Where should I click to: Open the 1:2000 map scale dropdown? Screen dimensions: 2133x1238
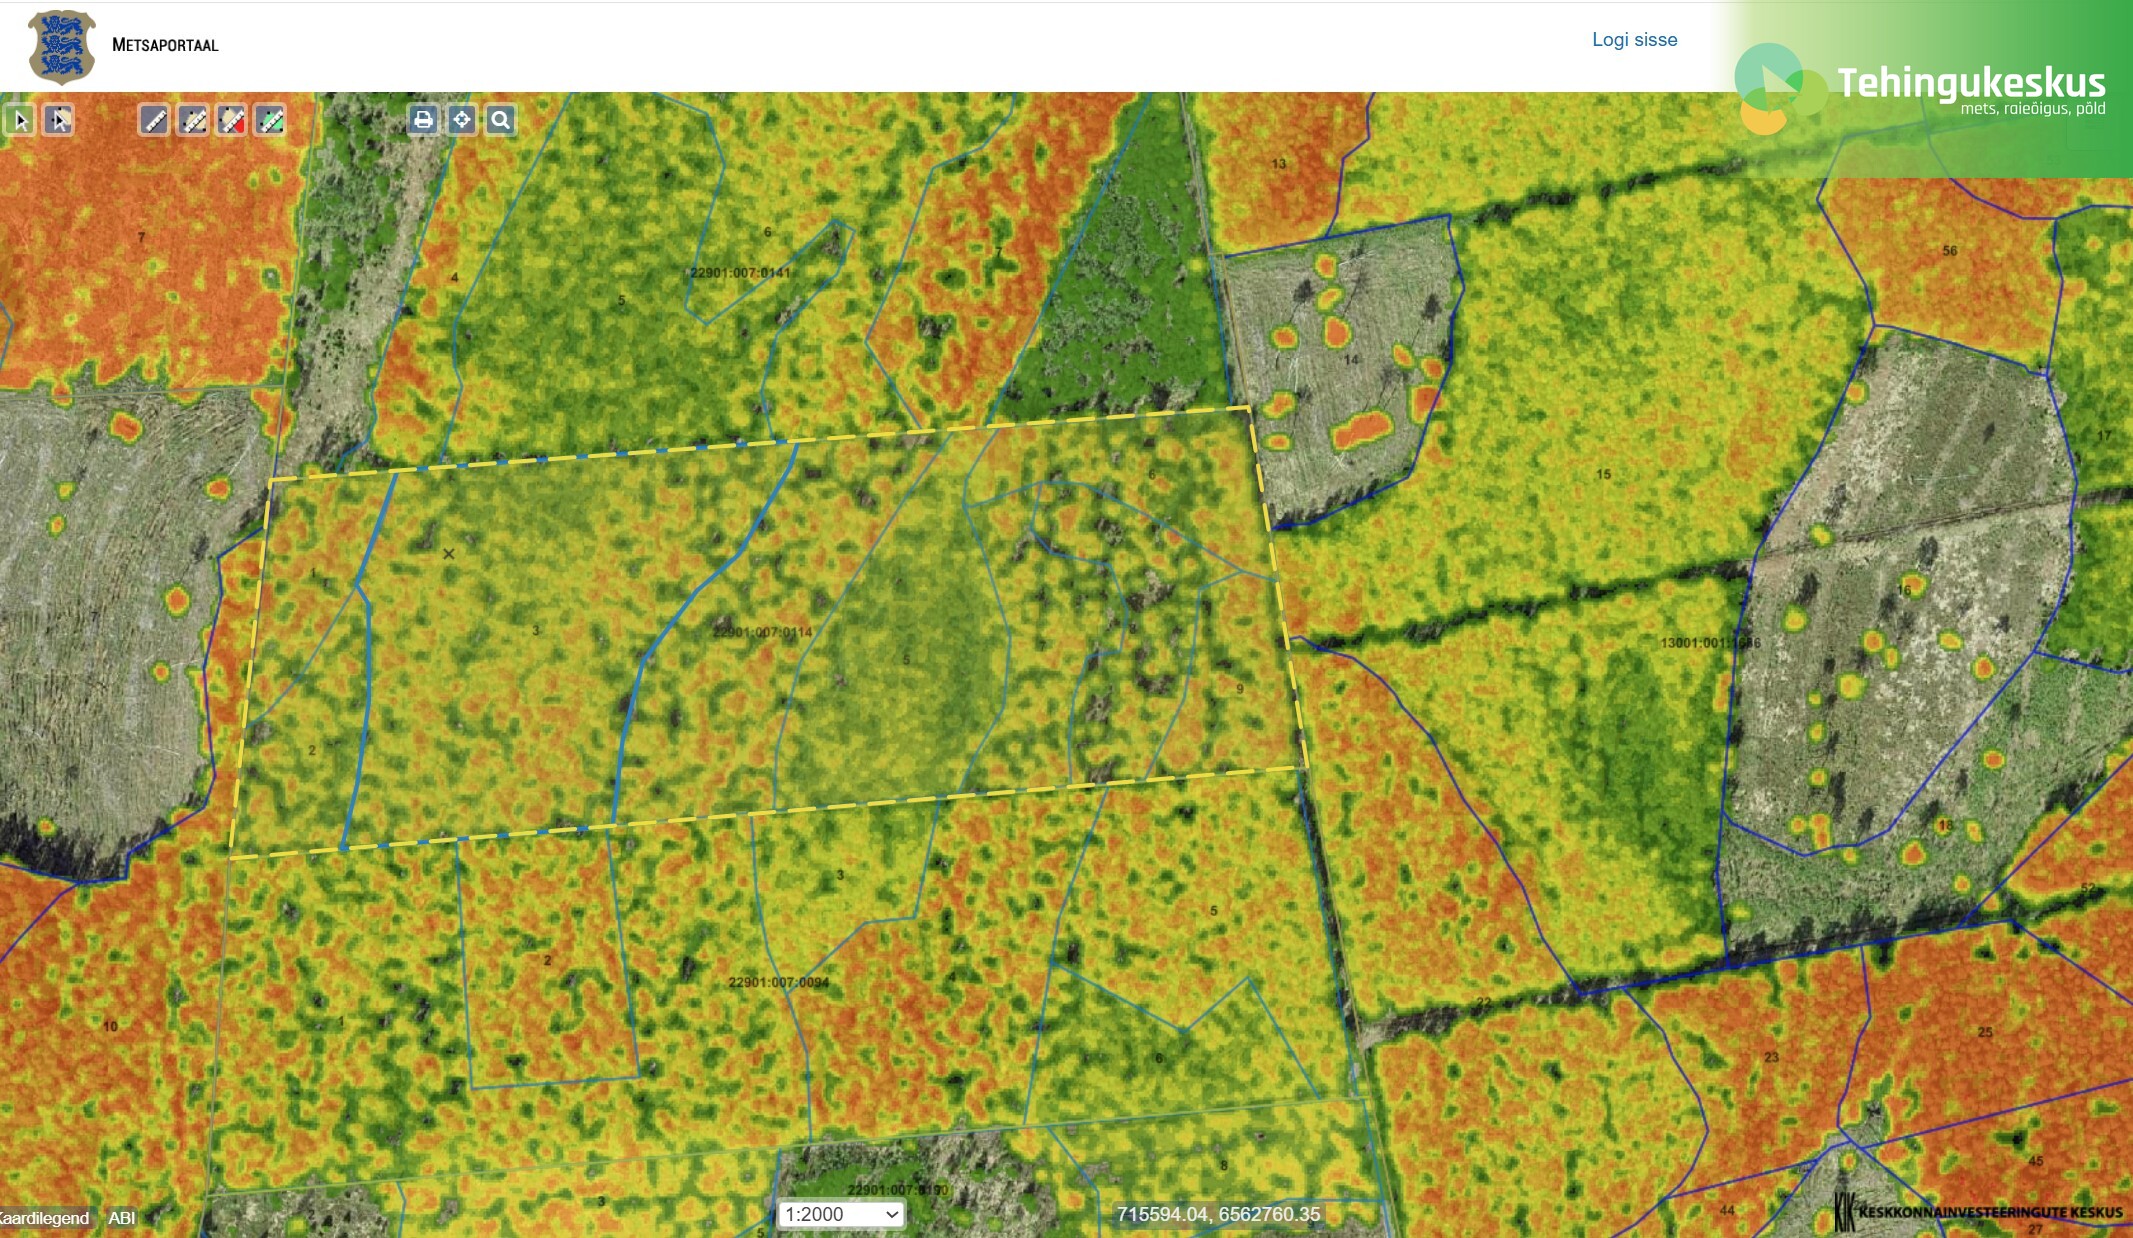tap(840, 1214)
